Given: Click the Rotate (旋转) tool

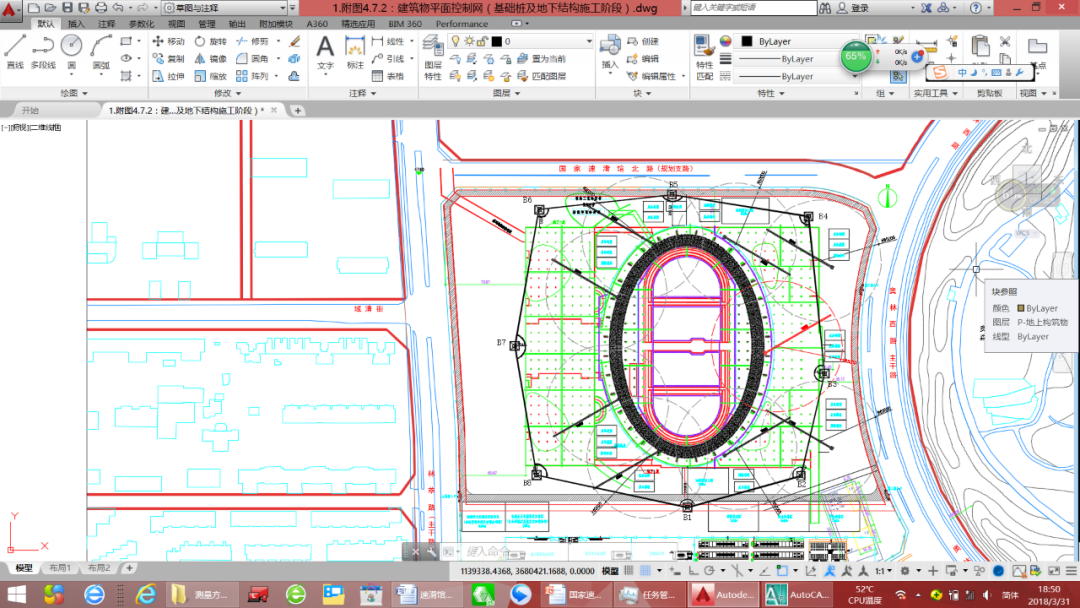Looking at the screenshot, I should pyautogui.click(x=210, y=41).
